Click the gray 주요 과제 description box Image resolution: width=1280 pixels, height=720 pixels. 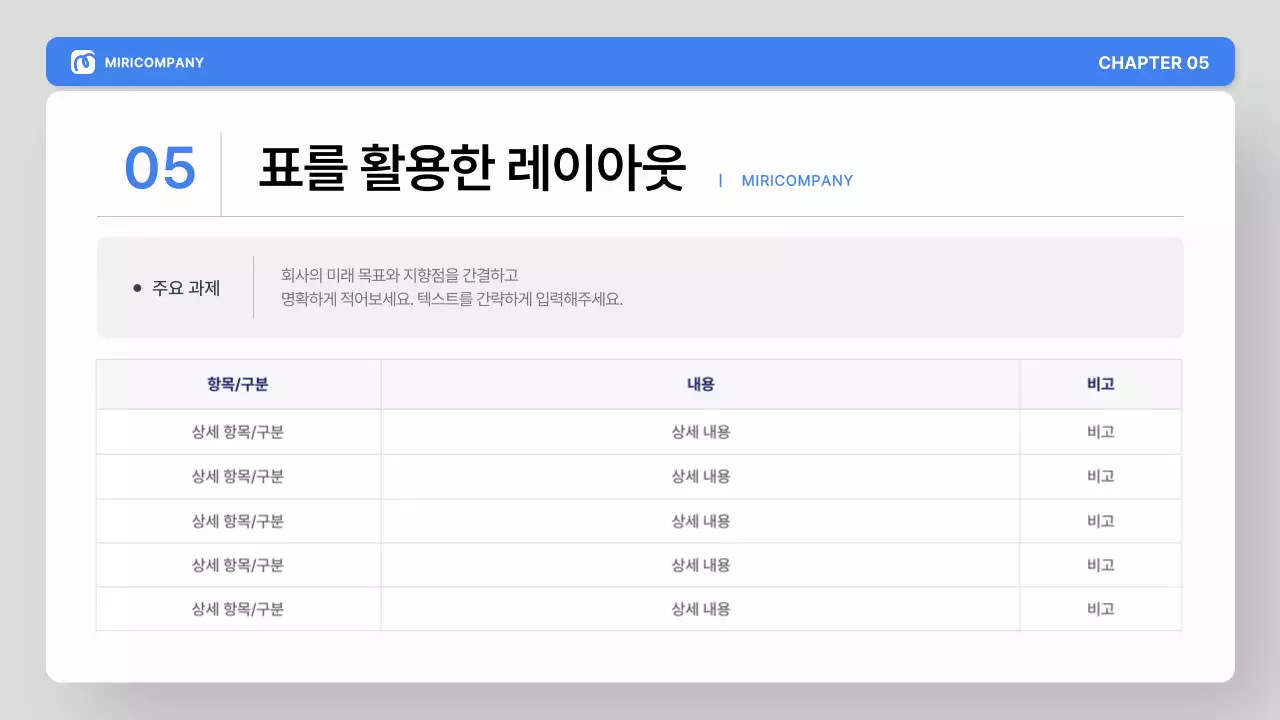coord(640,287)
